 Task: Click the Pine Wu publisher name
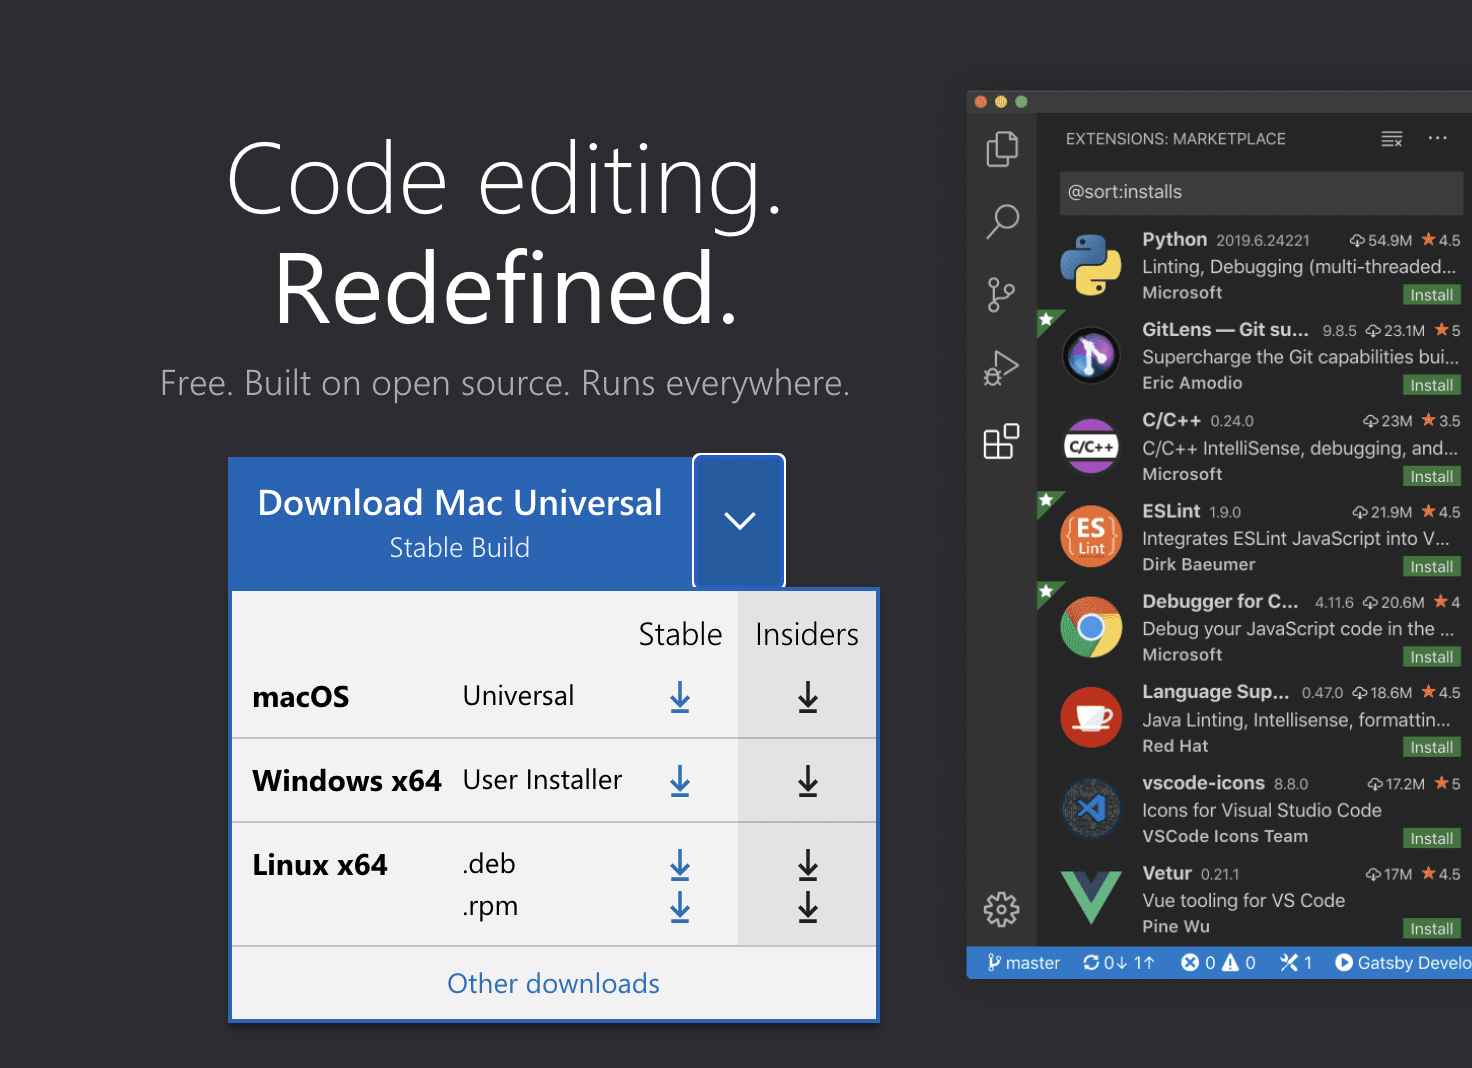coord(1176,927)
